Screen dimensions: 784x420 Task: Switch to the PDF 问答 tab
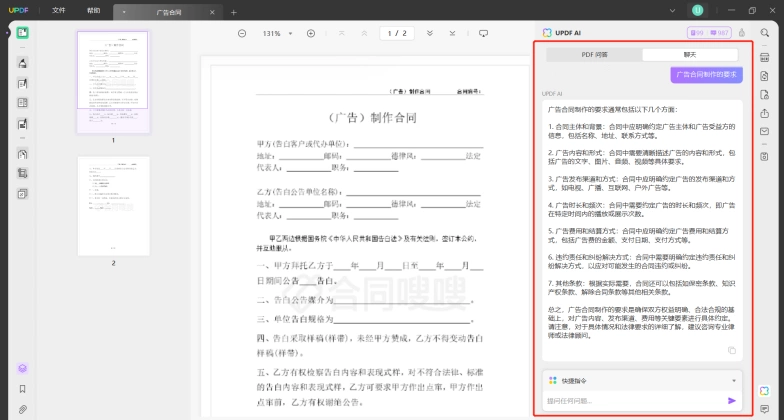594,54
